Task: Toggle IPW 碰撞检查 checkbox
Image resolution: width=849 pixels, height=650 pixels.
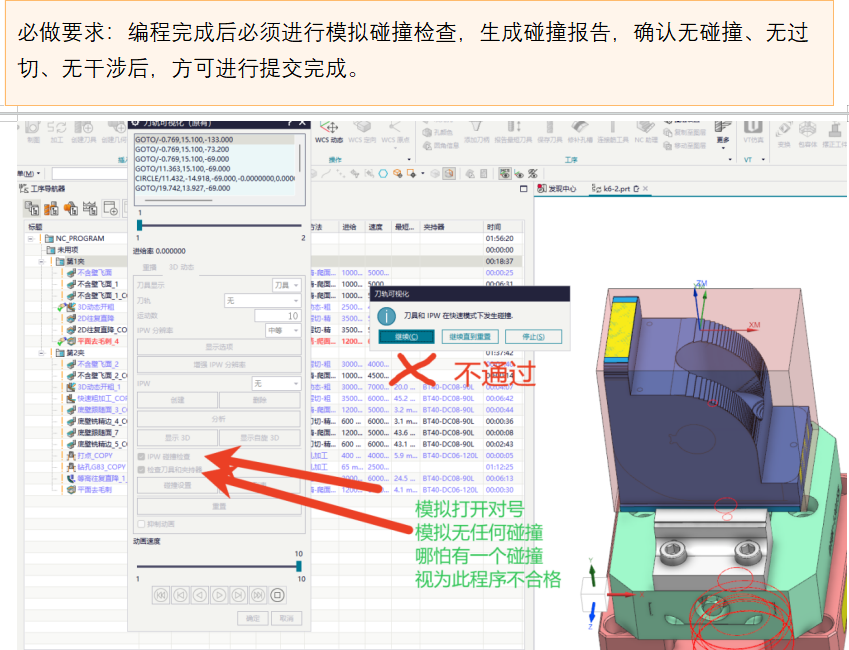Action: click(141, 457)
